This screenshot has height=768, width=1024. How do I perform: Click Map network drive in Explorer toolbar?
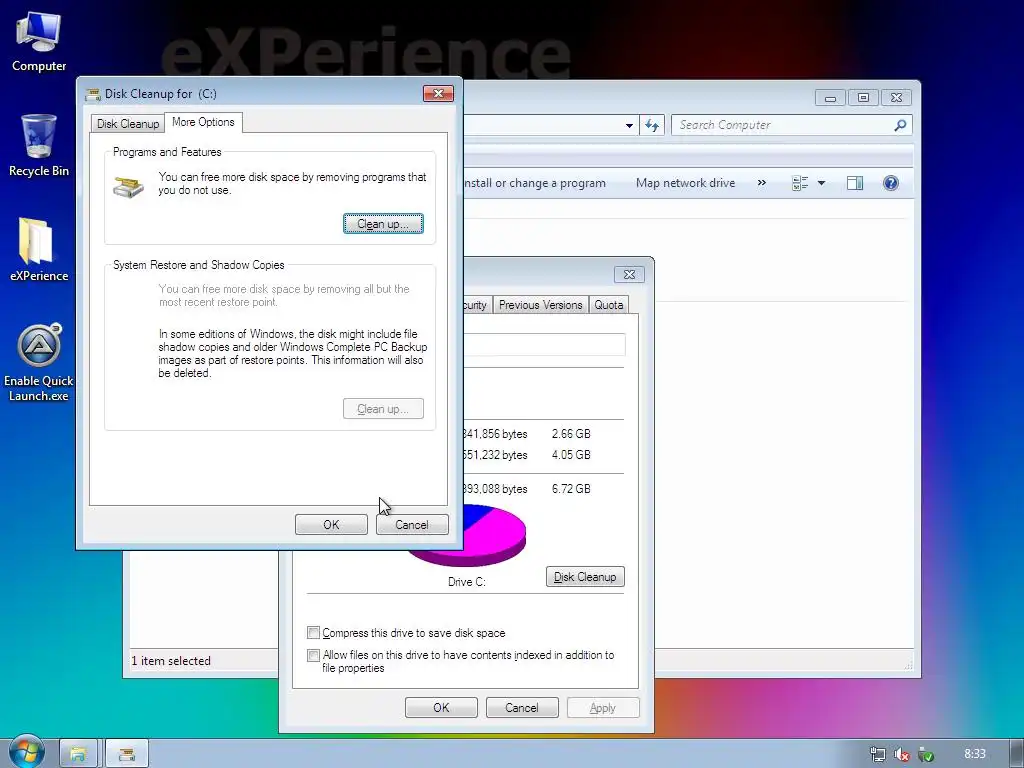pyautogui.click(x=685, y=183)
